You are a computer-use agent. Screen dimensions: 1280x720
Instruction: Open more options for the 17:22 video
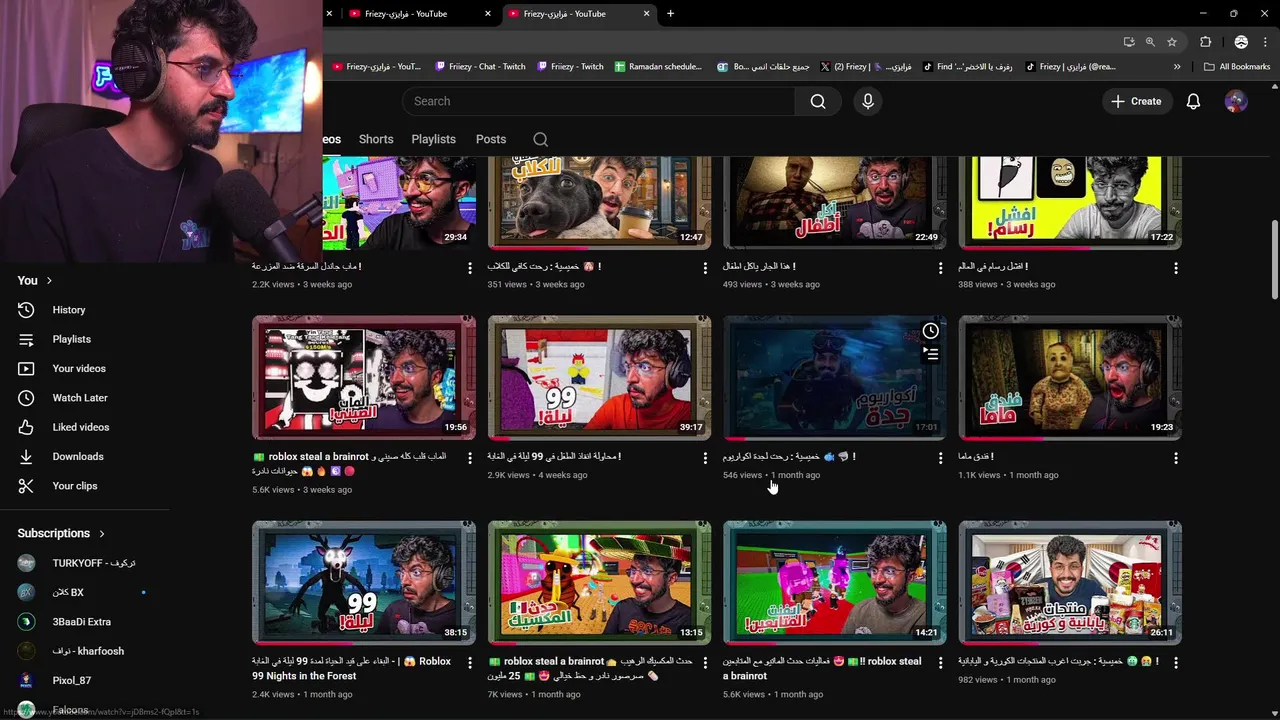click(1176, 268)
